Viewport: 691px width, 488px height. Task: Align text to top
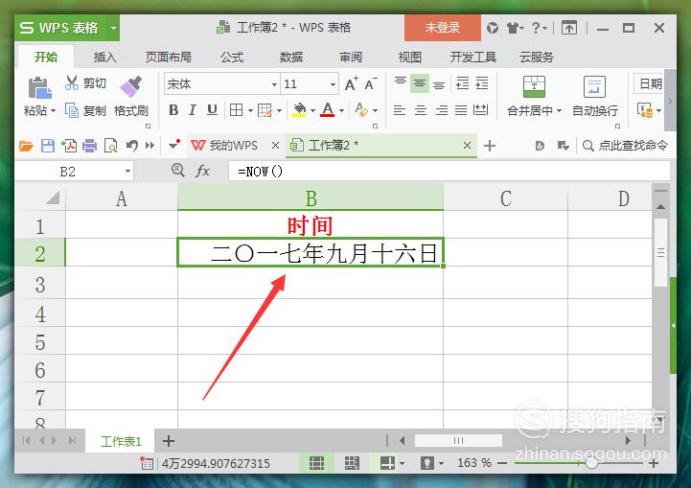tap(400, 83)
